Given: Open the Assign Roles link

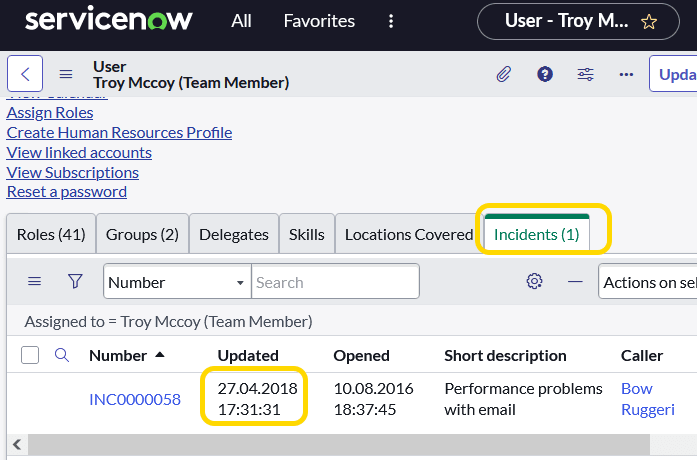Looking at the screenshot, I should (x=50, y=112).
